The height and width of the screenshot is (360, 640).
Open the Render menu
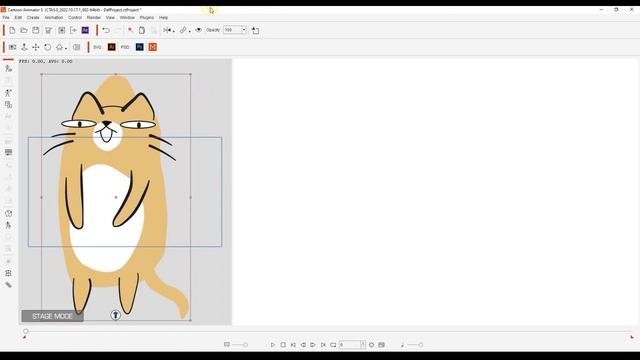tap(93, 18)
